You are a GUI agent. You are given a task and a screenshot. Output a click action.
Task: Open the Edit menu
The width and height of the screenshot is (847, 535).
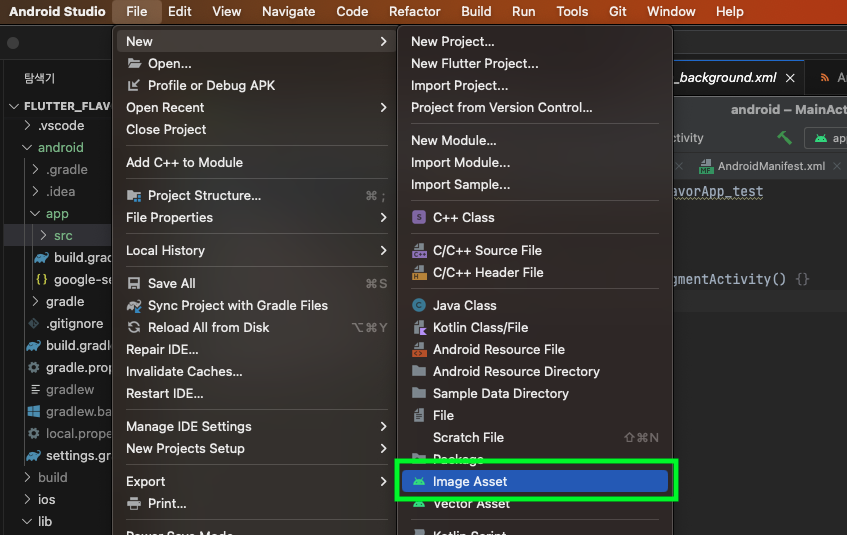(179, 11)
